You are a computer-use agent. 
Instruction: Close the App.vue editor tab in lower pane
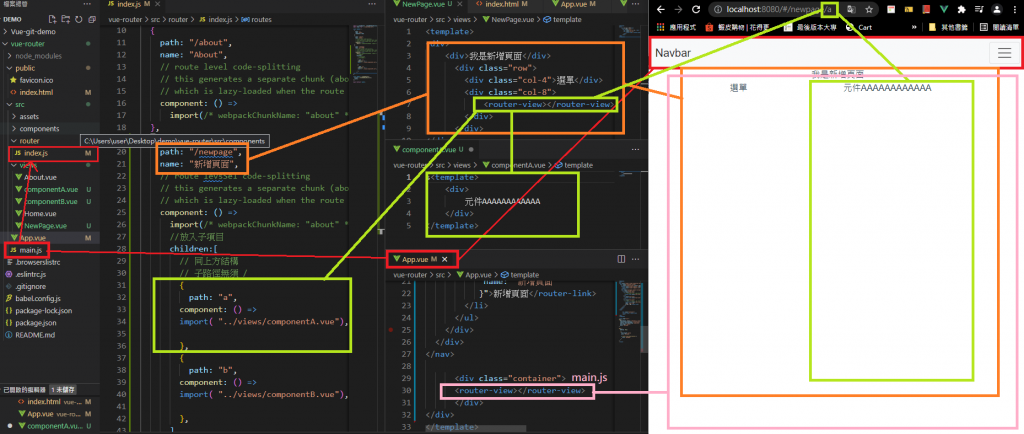click(445, 259)
